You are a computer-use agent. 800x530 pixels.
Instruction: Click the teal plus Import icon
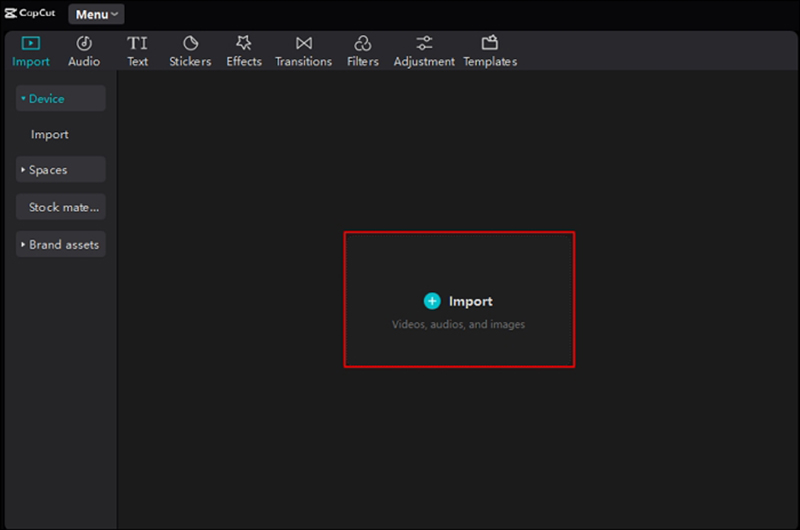[432, 301]
